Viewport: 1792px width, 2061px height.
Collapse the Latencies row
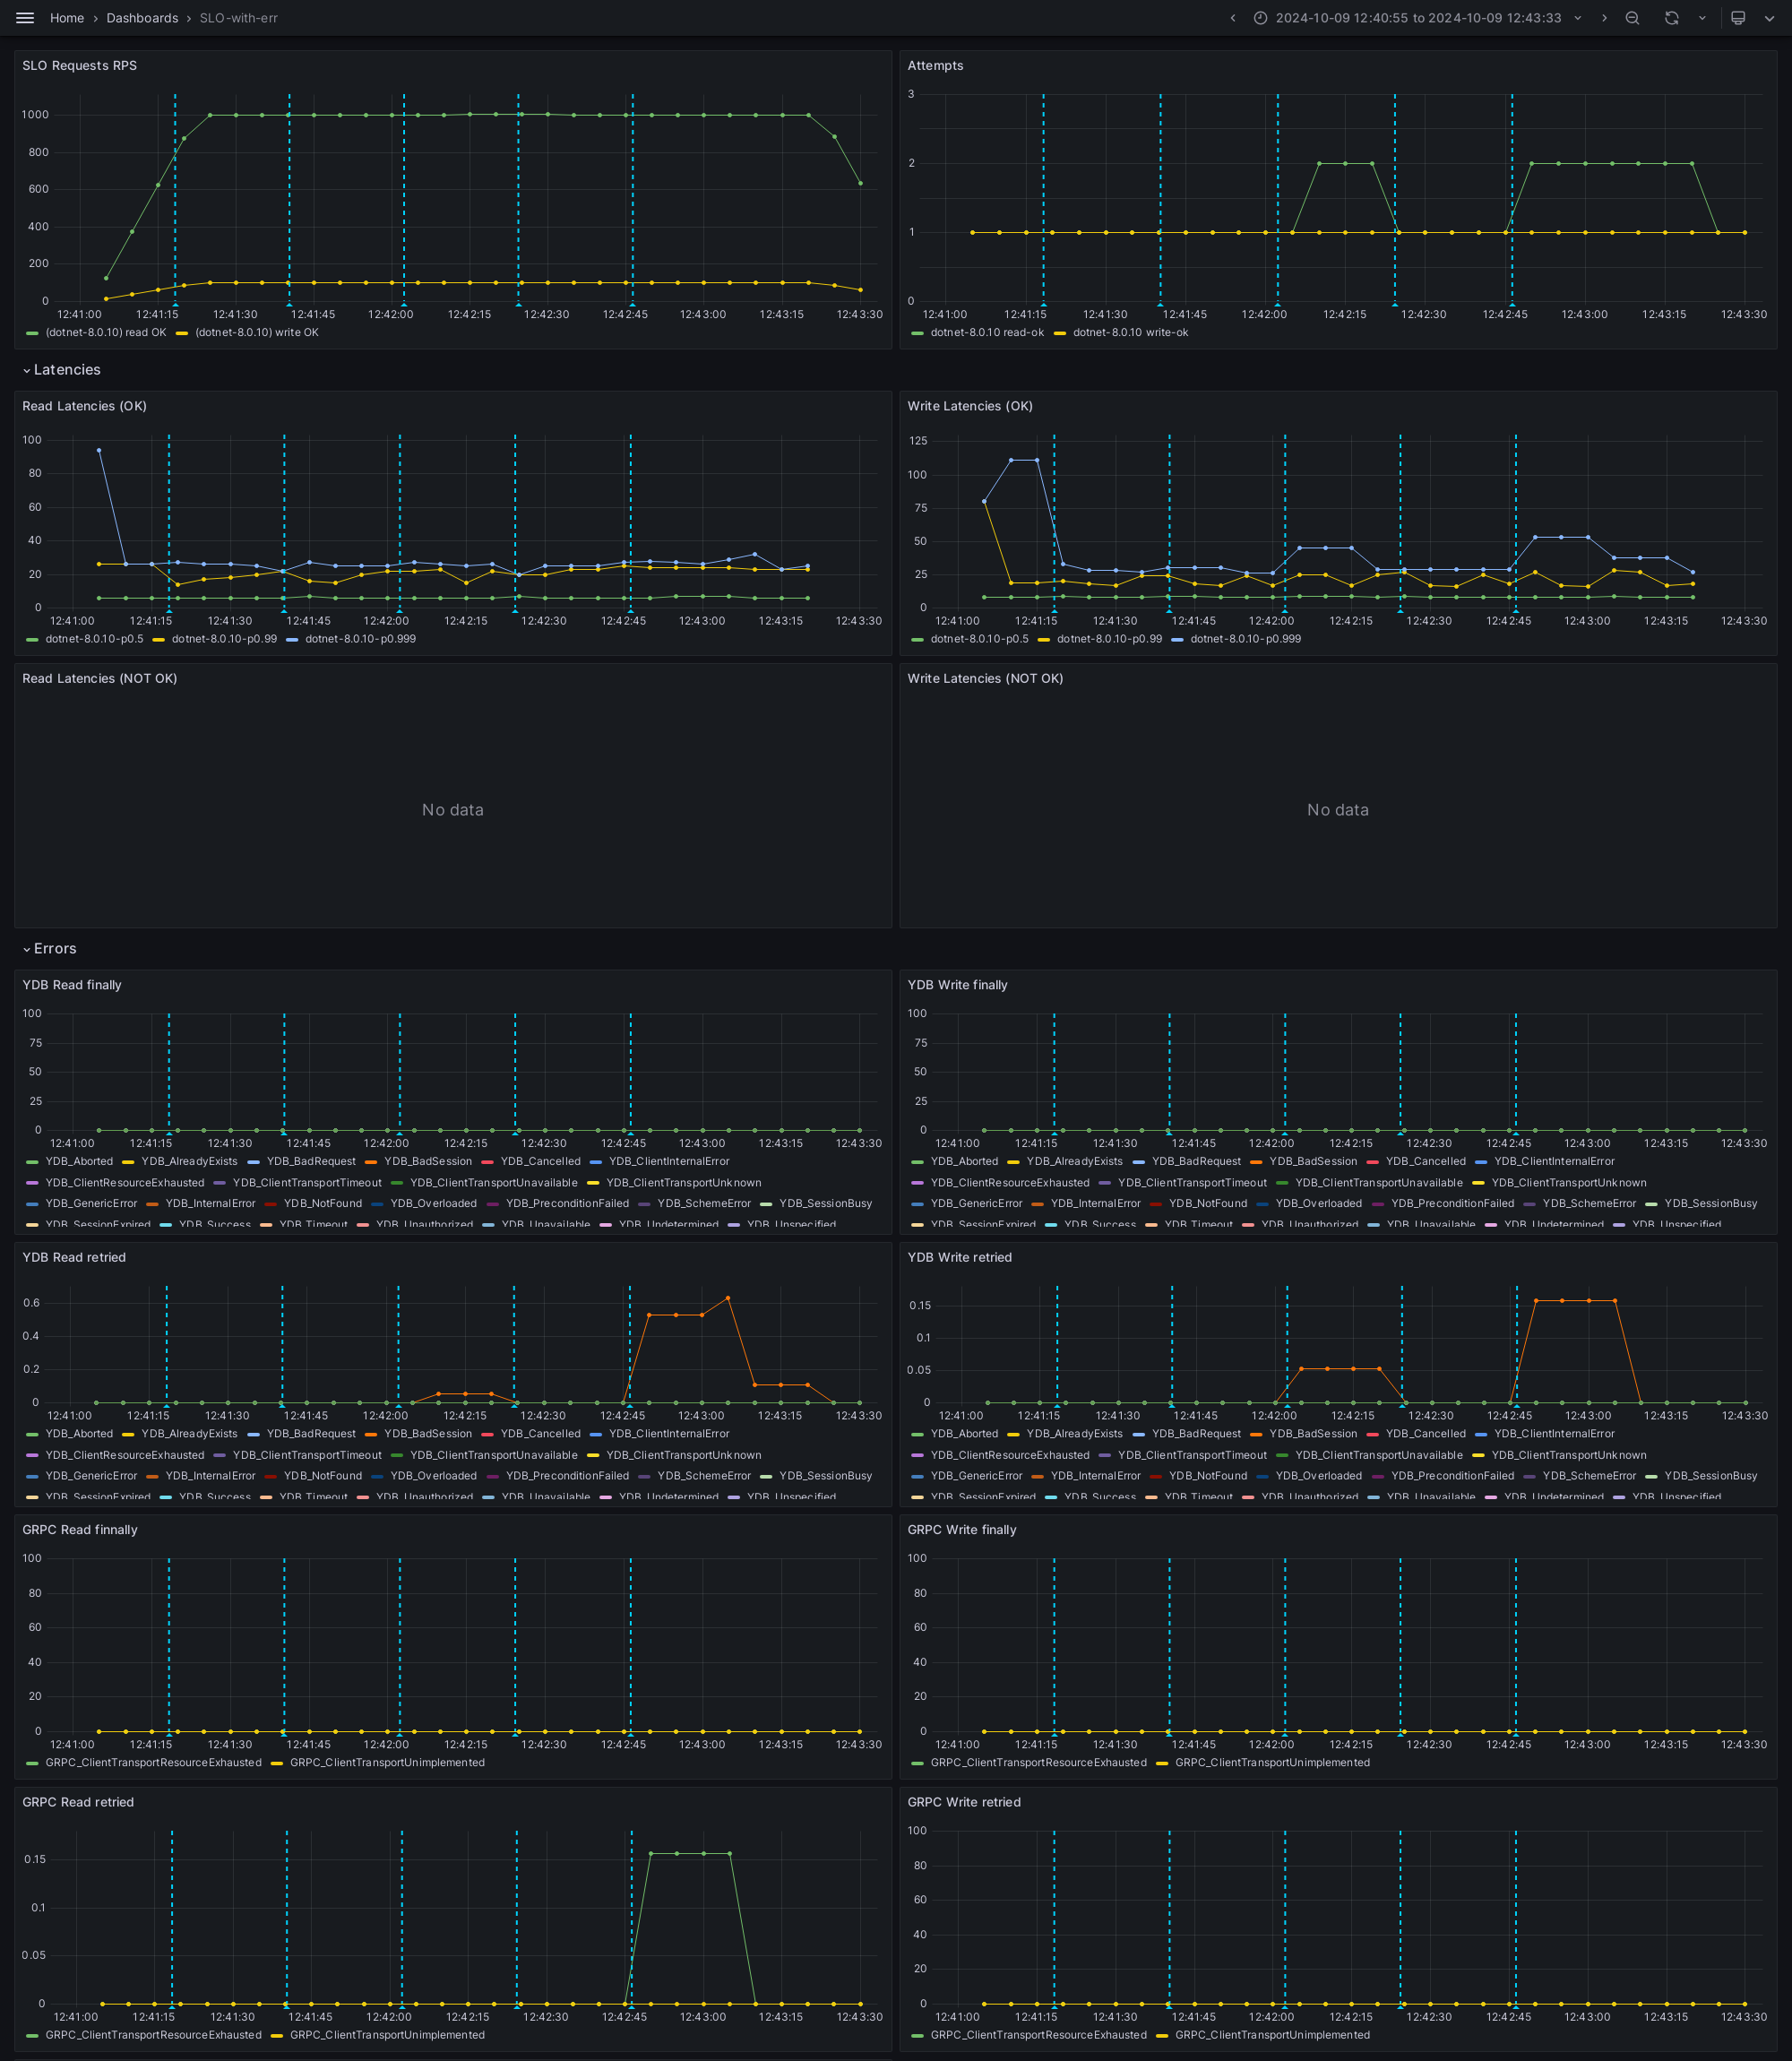click(x=61, y=370)
